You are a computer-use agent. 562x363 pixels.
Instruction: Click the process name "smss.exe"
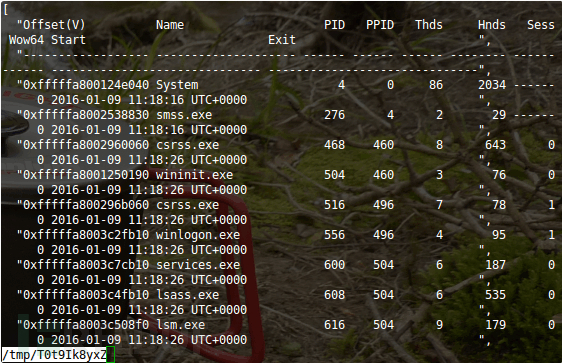[x=184, y=115]
